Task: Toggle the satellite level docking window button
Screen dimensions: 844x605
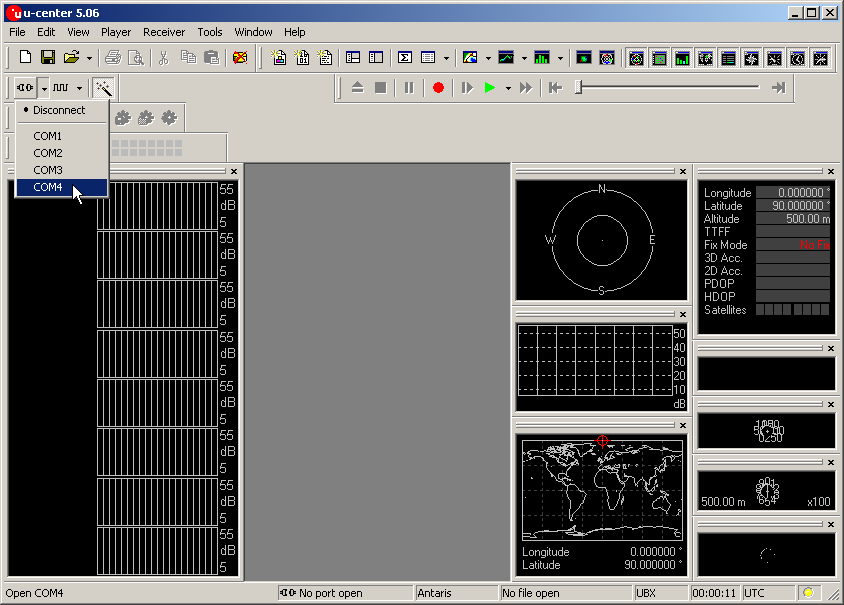Action: 684,58
